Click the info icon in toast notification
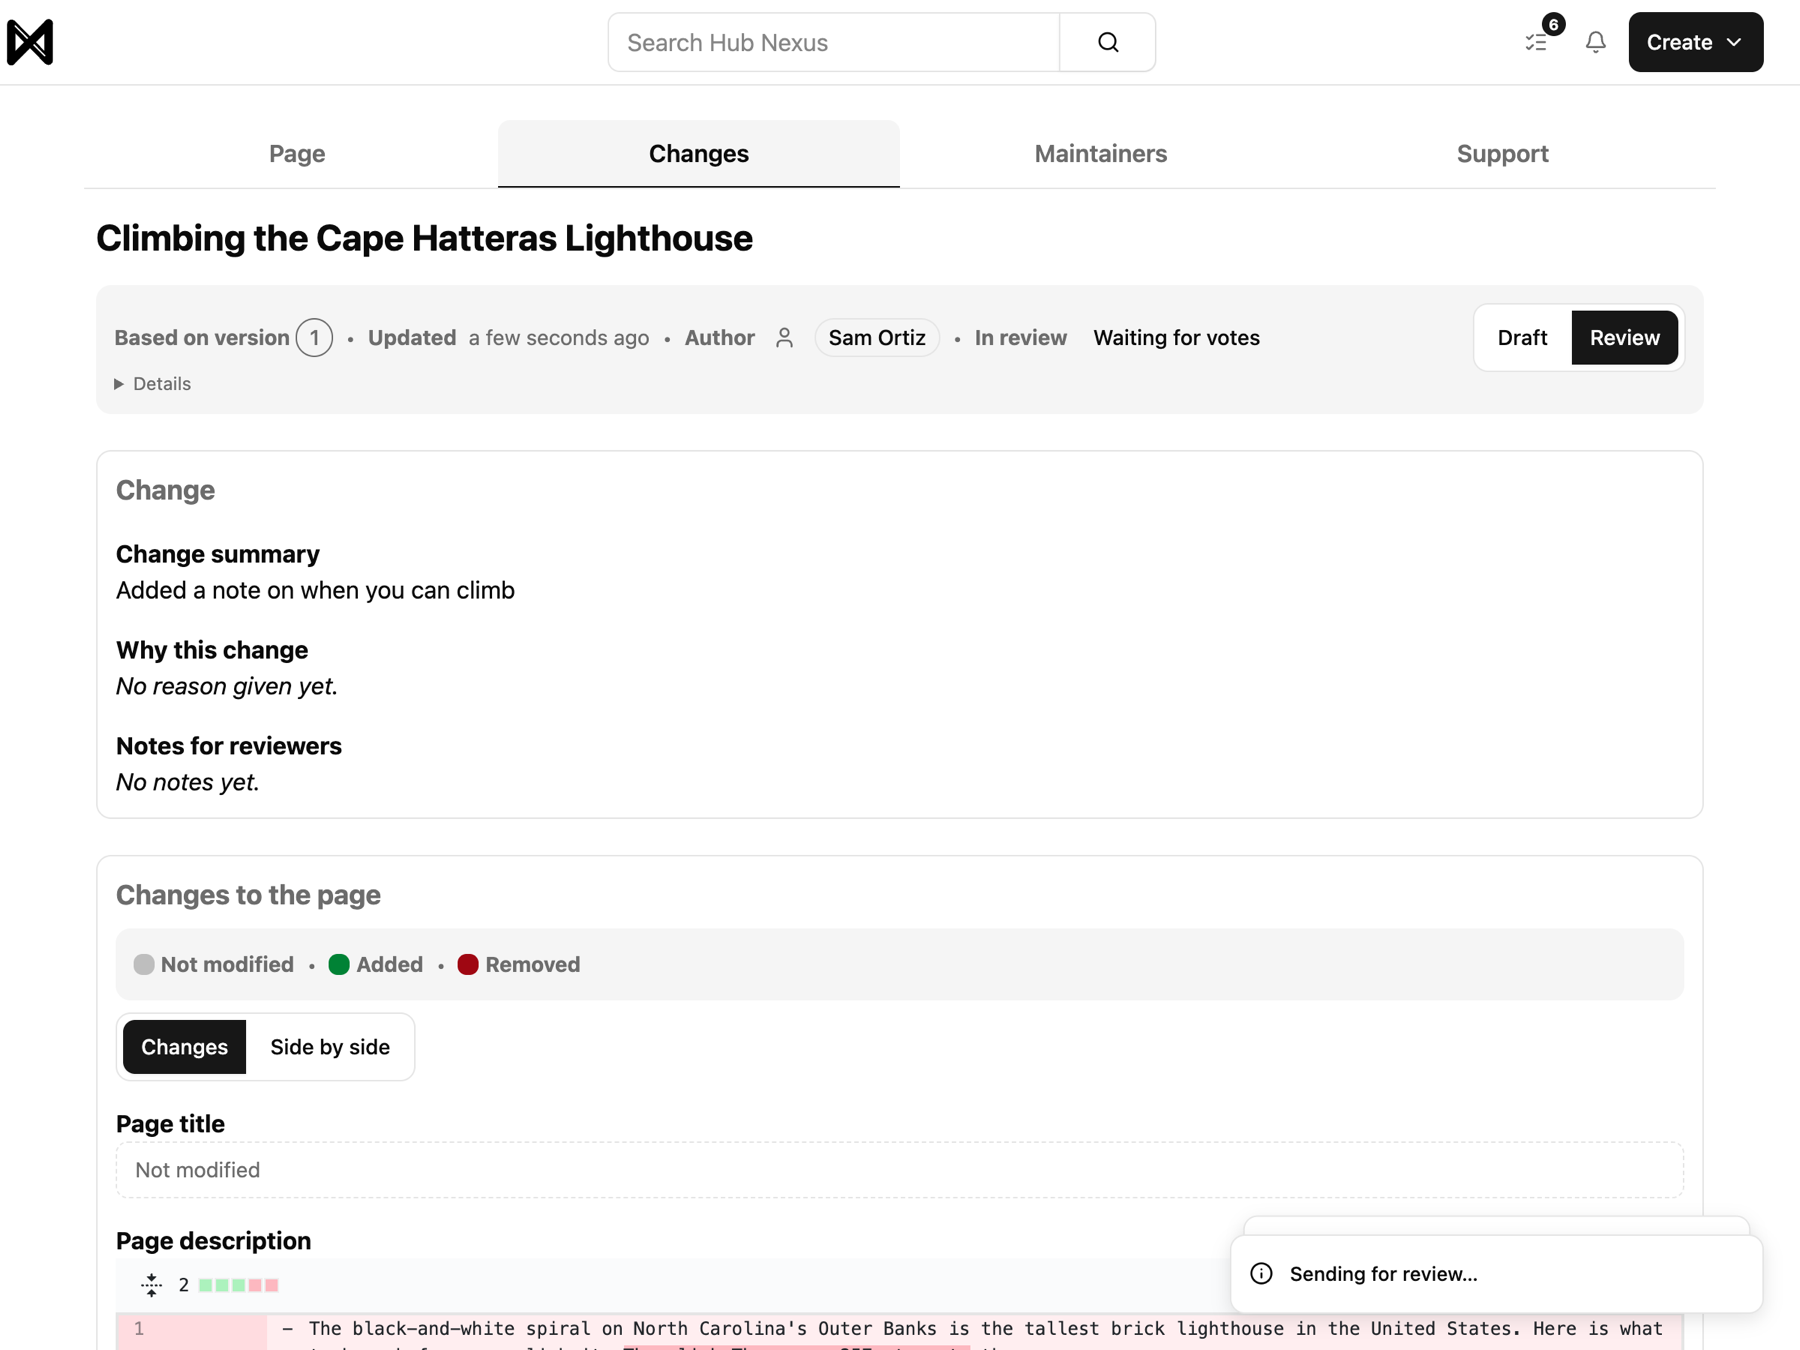Screen dimensions: 1800x1350 tap(1262, 1274)
